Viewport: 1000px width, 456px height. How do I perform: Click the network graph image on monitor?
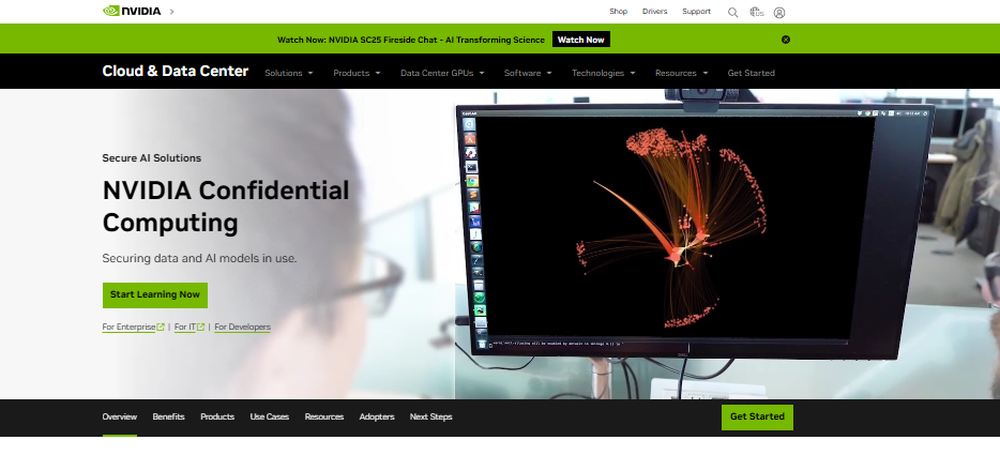pos(671,228)
